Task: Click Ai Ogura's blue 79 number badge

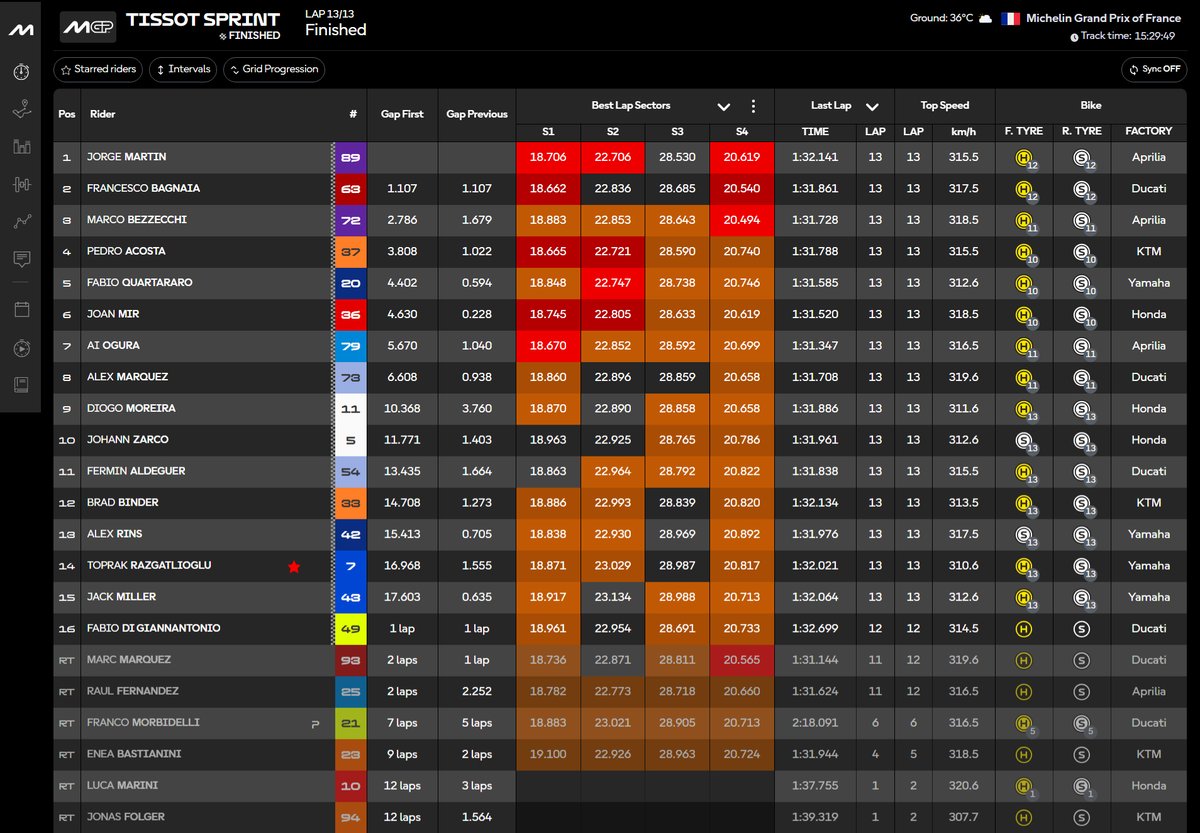Action: tap(352, 346)
